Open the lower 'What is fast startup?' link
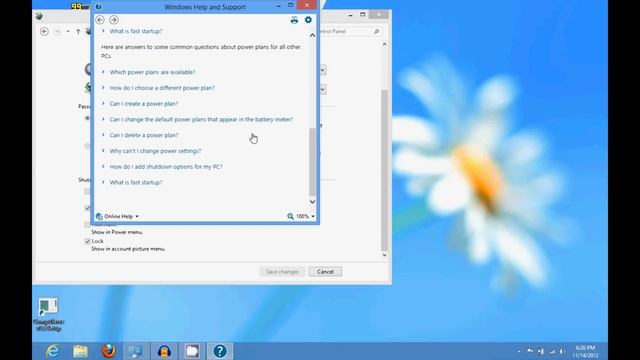The width and height of the screenshot is (640, 360). (x=136, y=182)
